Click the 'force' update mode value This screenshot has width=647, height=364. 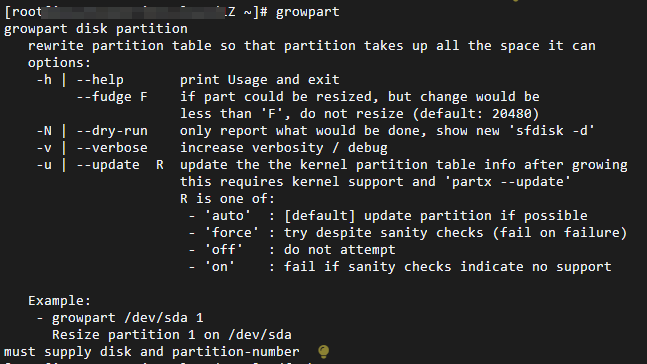point(232,233)
